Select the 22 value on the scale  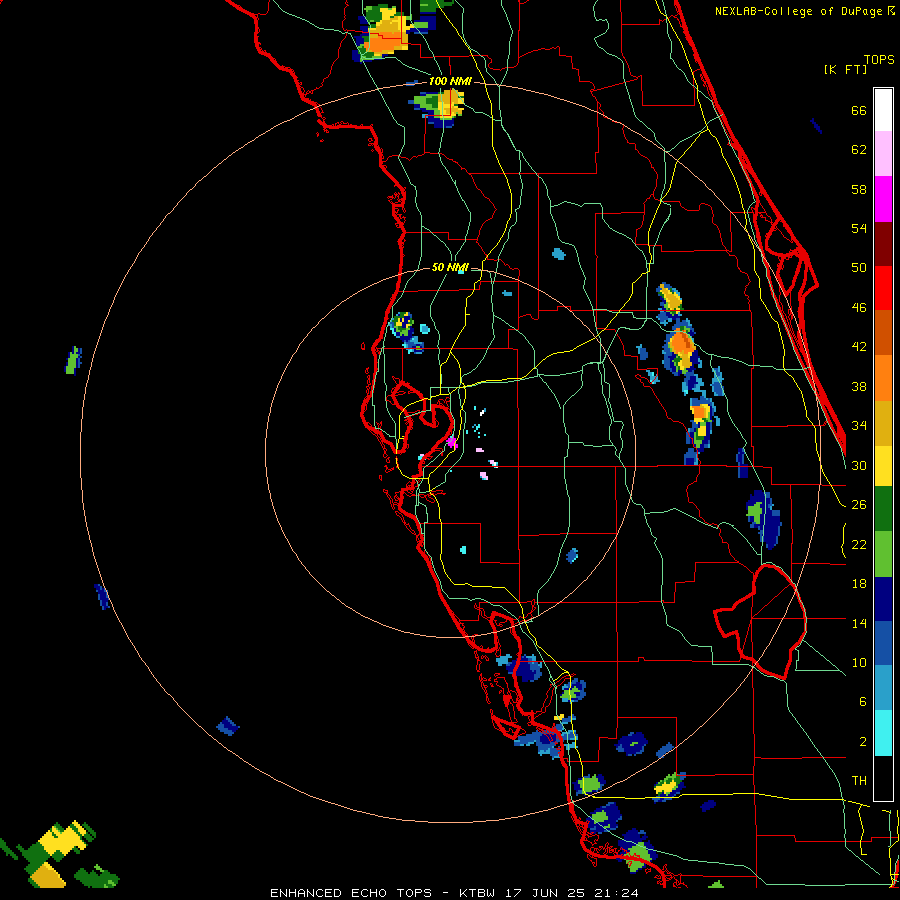click(859, 544)
